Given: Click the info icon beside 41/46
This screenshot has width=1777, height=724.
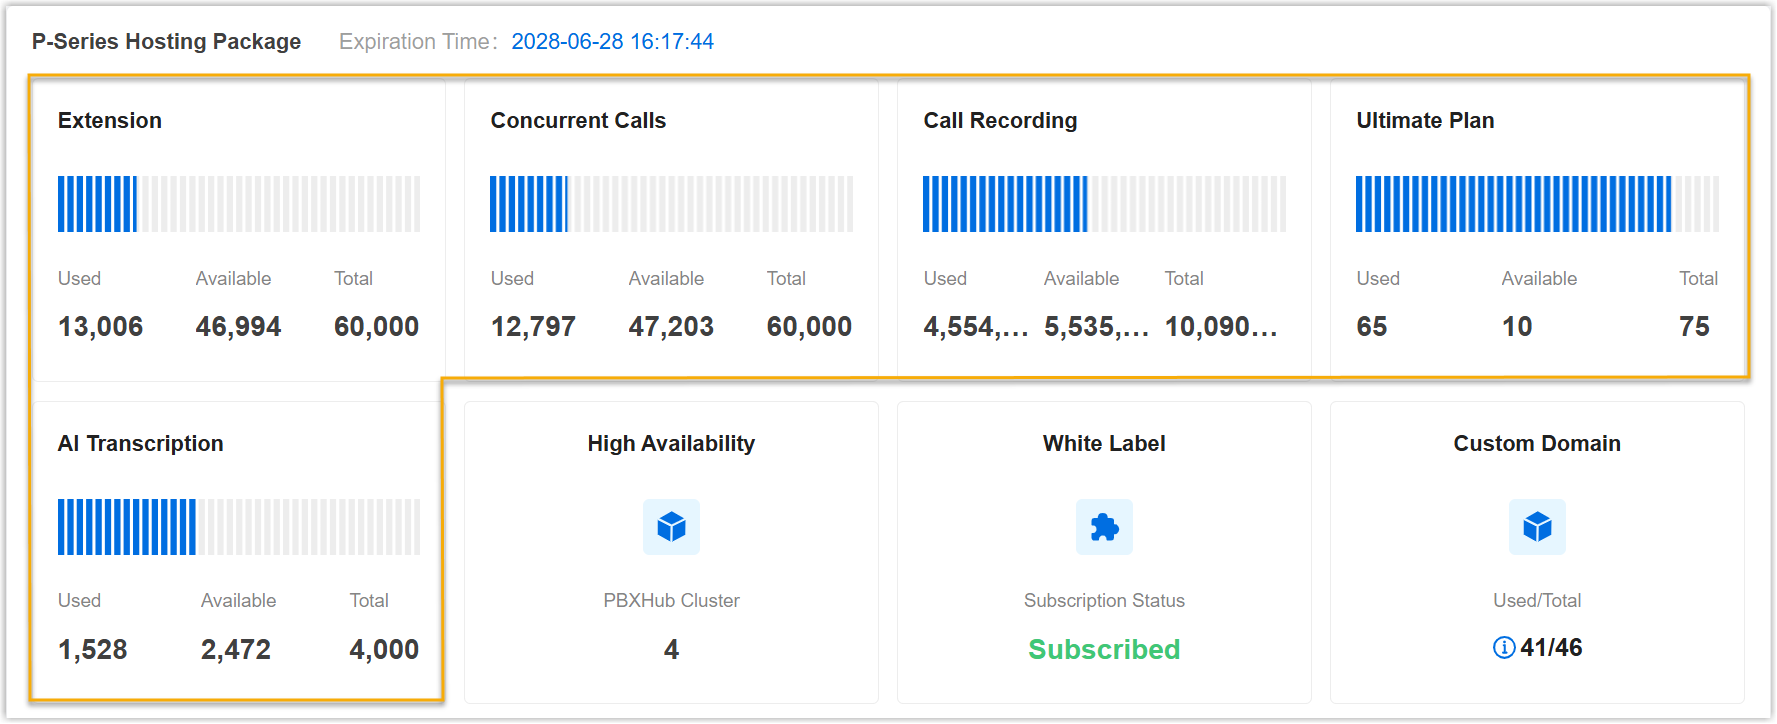Looking at the screenshot, I should (1503, 648).
